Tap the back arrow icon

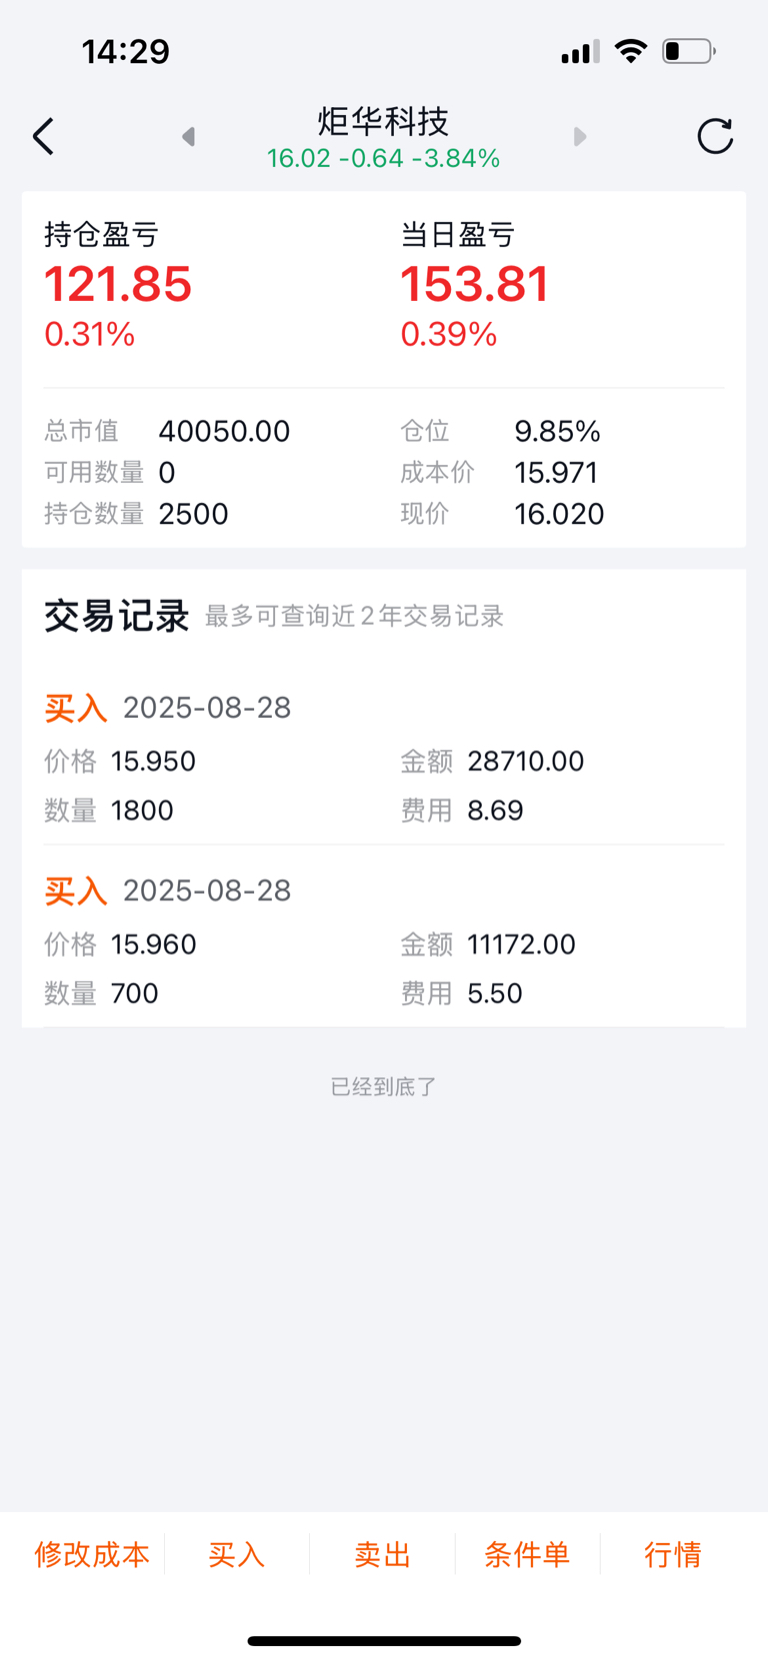click(x=43, y=136)
